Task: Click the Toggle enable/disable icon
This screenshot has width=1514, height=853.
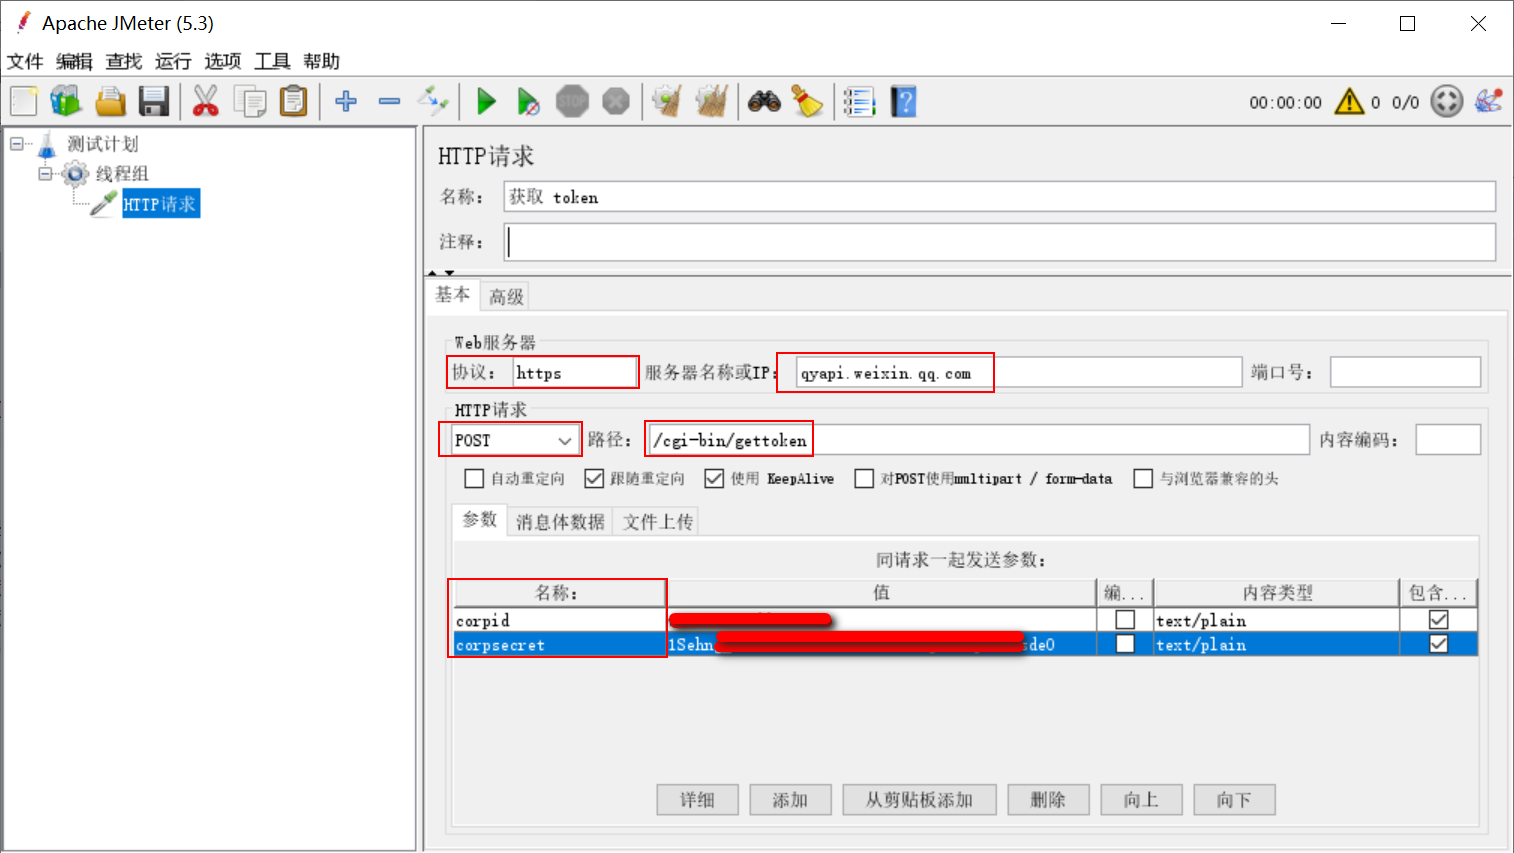Action: 433,101
